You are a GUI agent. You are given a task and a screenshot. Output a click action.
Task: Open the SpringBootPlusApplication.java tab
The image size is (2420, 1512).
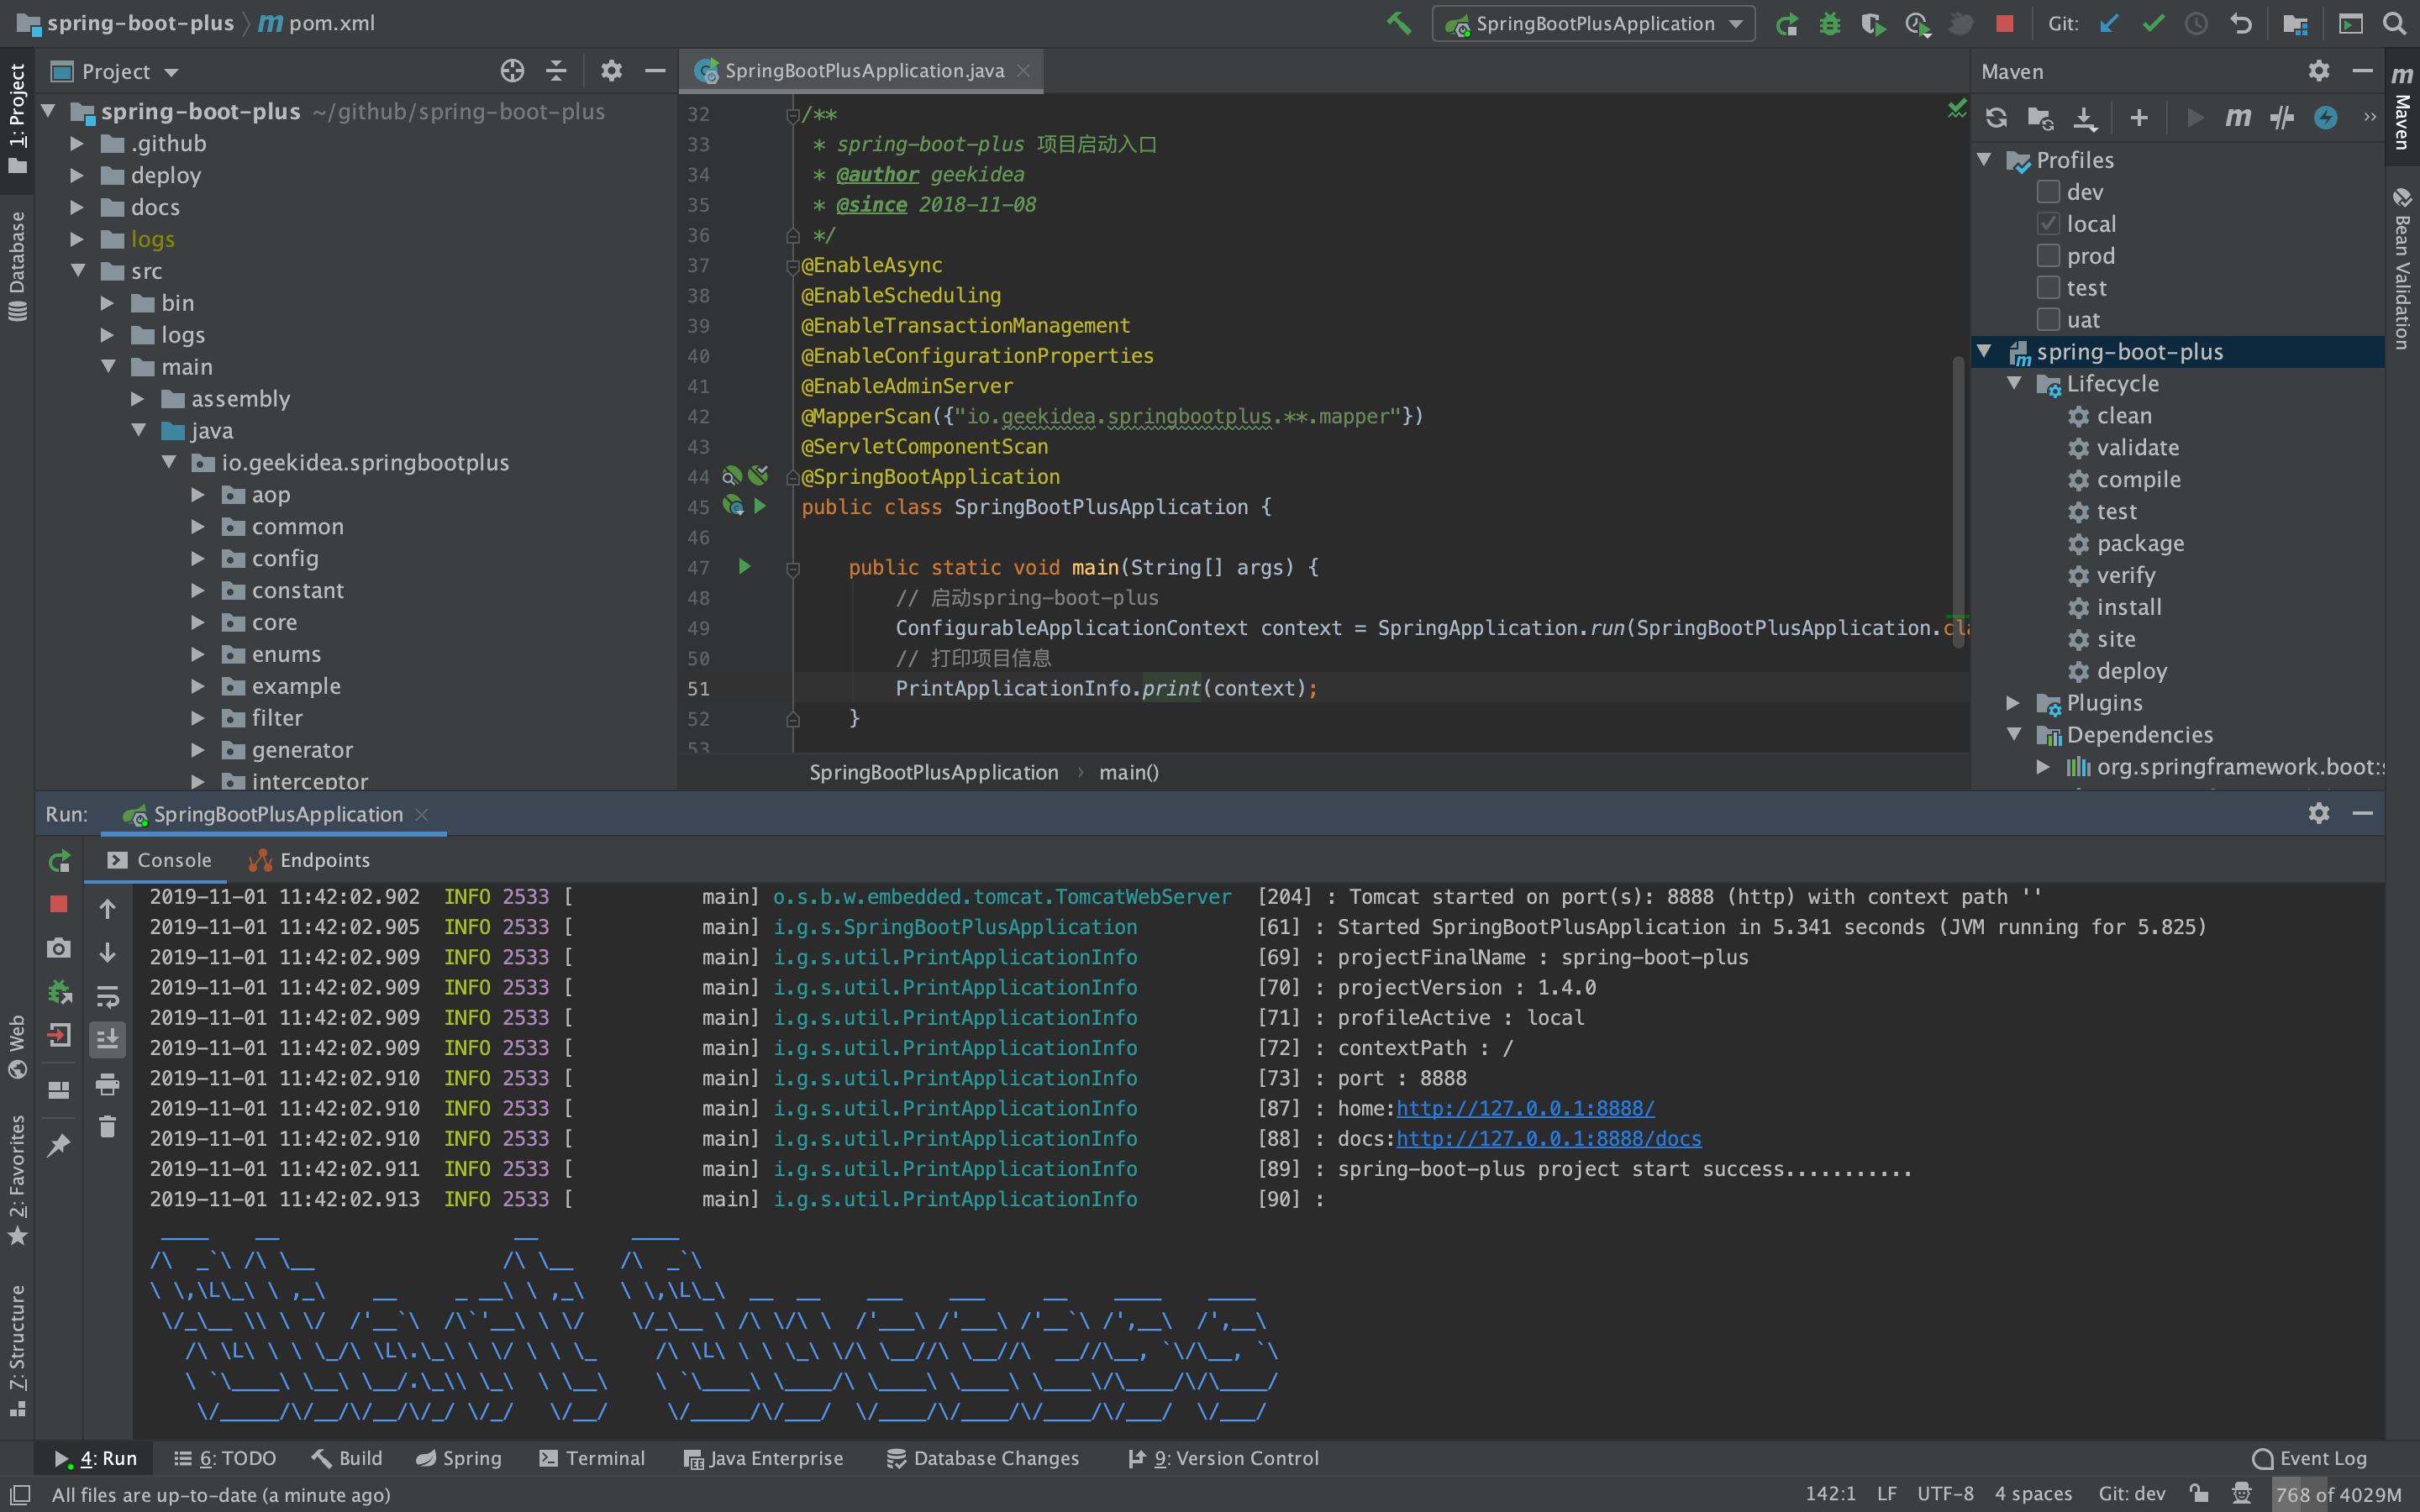click(x=854, y=70)
